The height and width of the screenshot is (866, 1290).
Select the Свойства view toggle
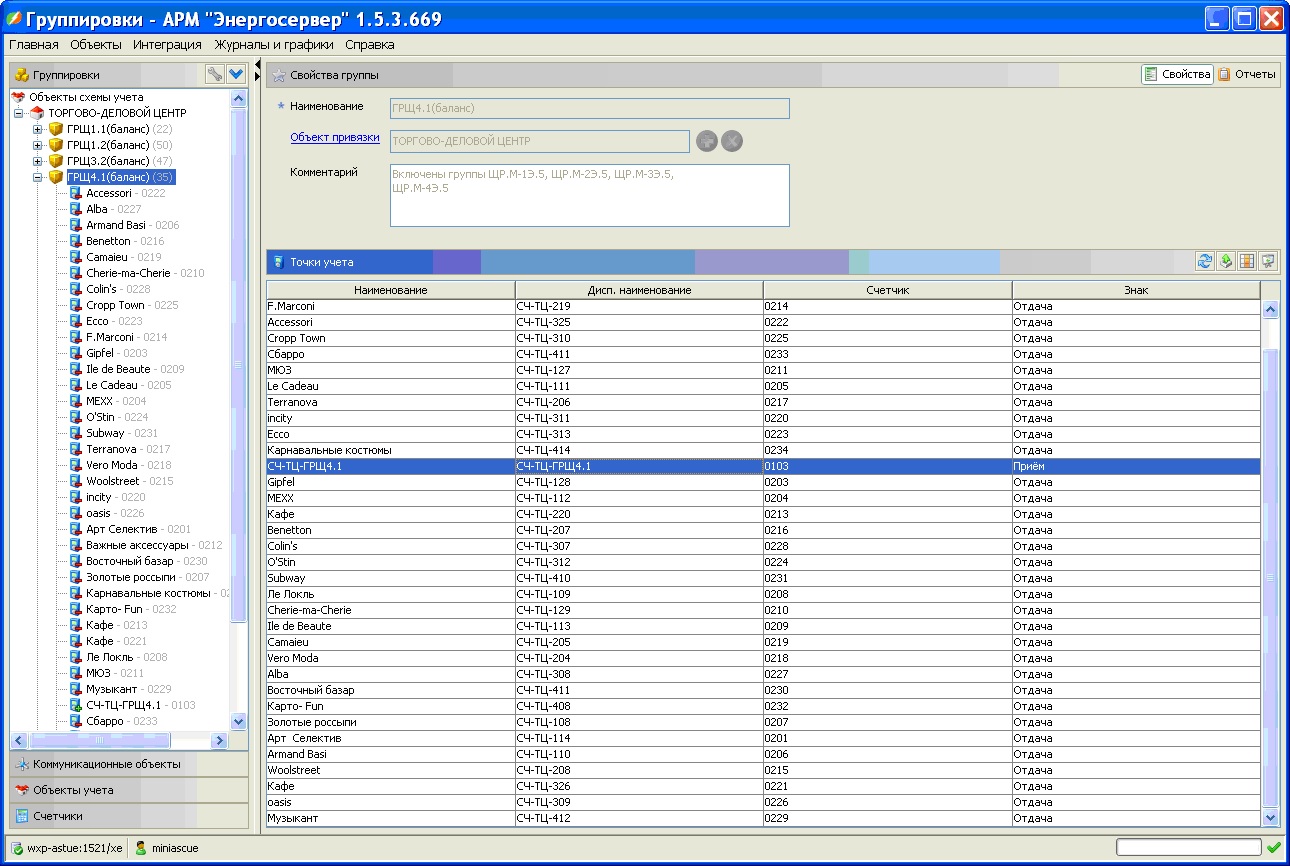pos(1178,74)
